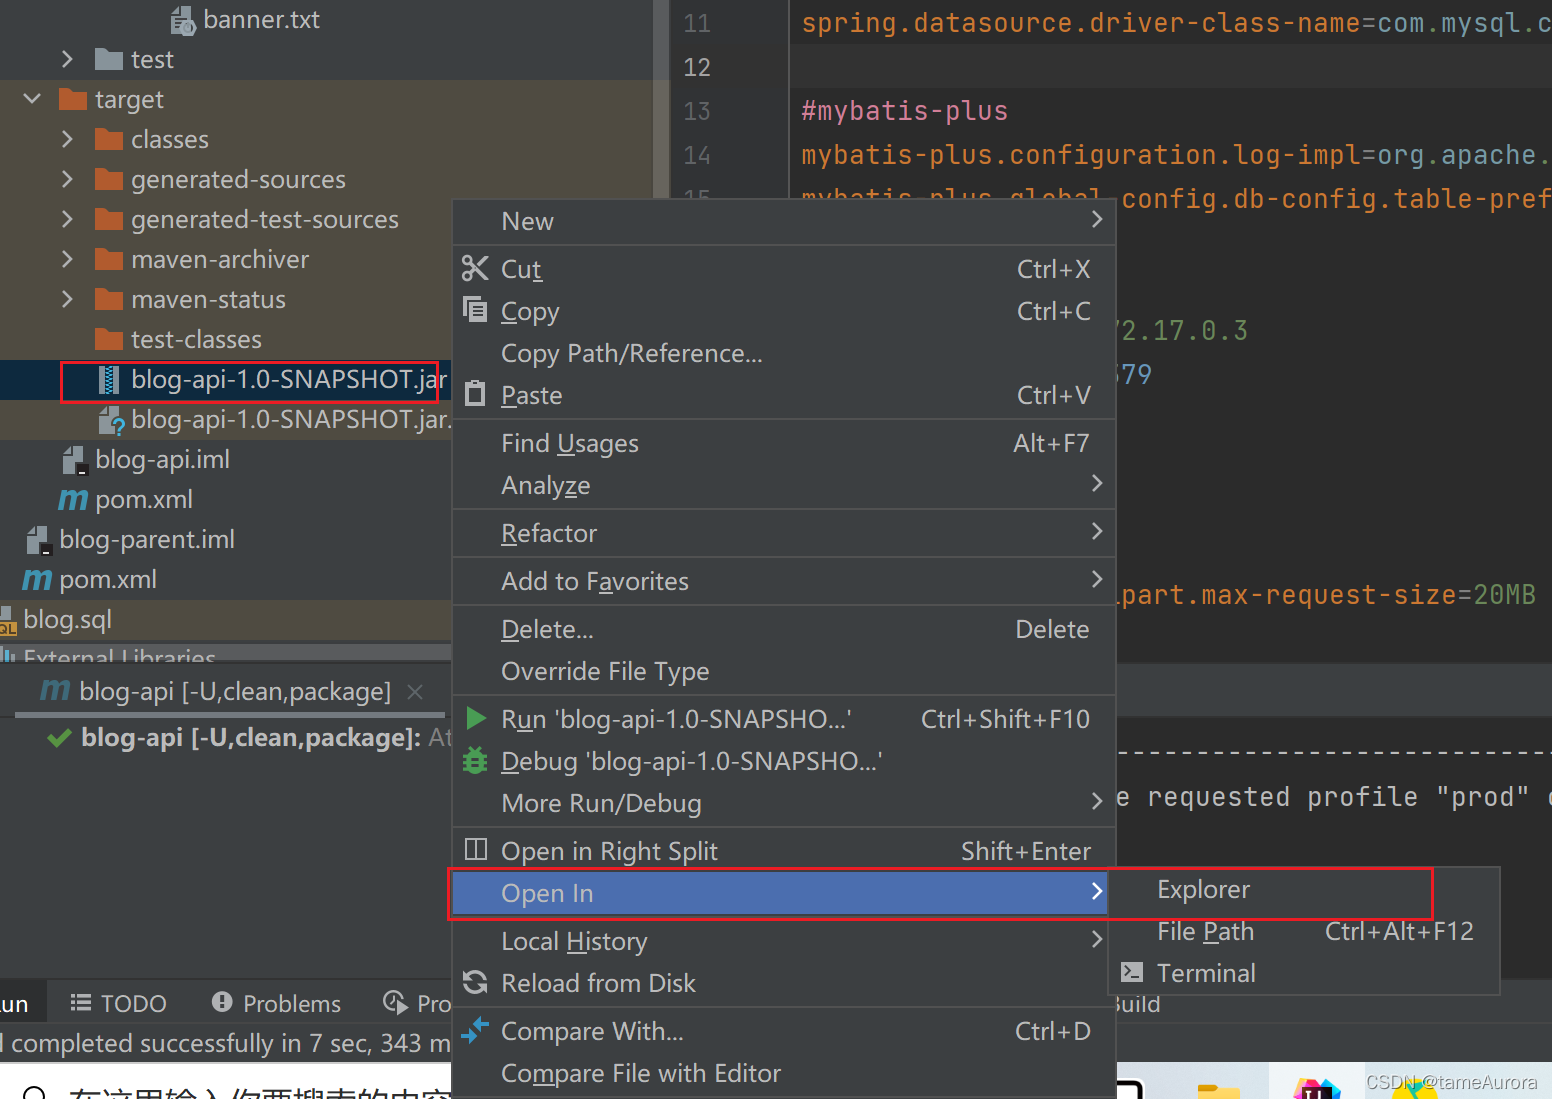Open the New submenu
The image size is (1552, 1099).
point(784,221)
